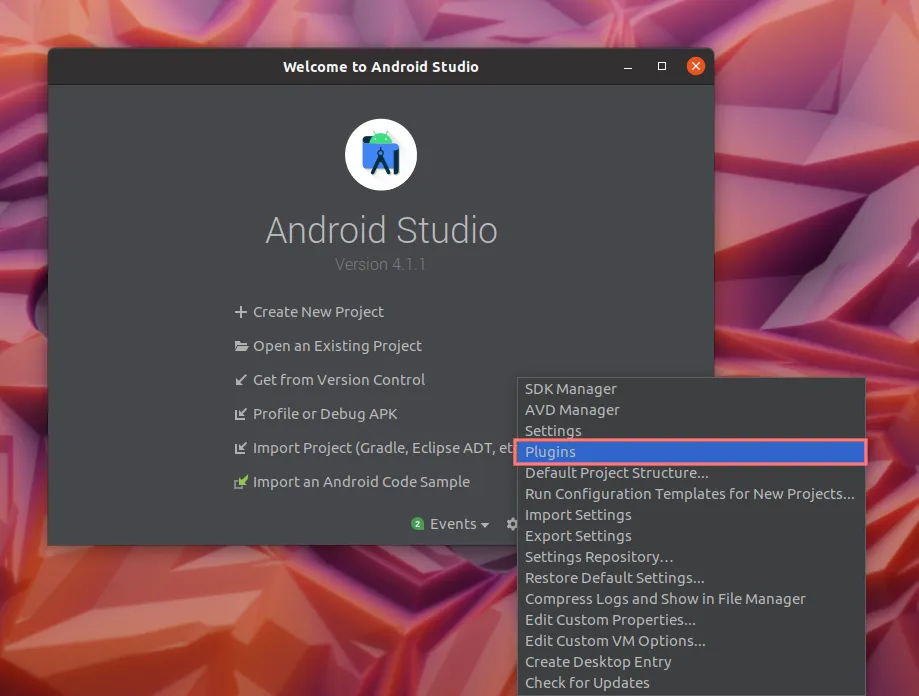Select Compress Logs and Show in File Manager

point(691,599)
